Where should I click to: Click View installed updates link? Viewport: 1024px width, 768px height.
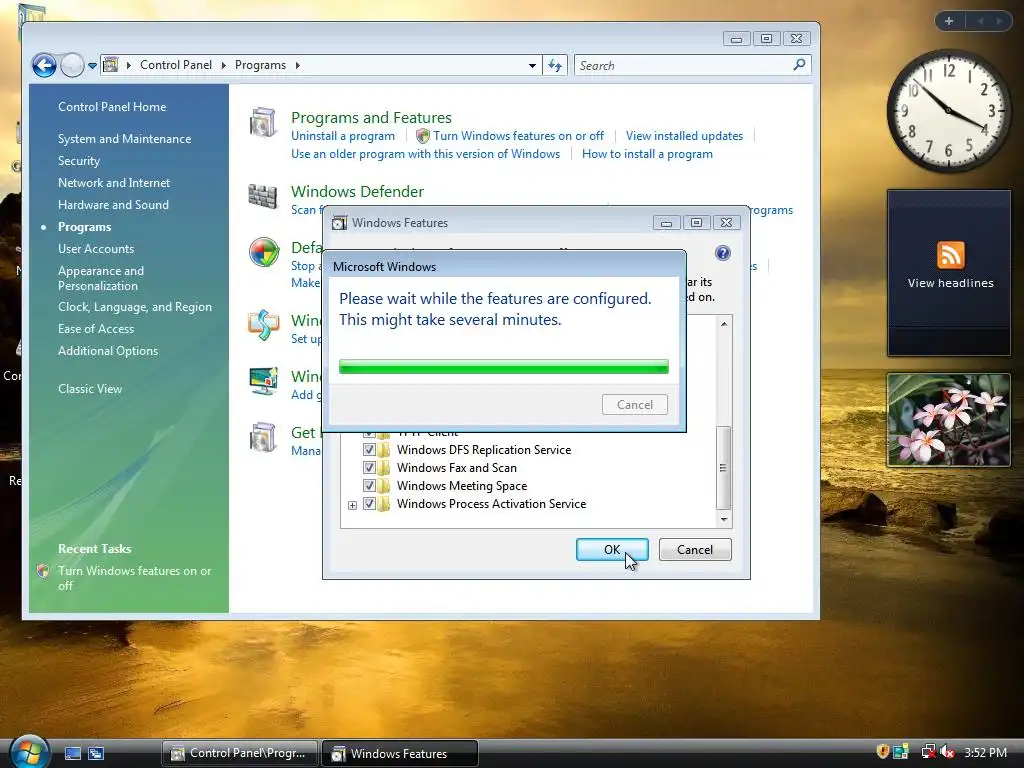(684, 136)
